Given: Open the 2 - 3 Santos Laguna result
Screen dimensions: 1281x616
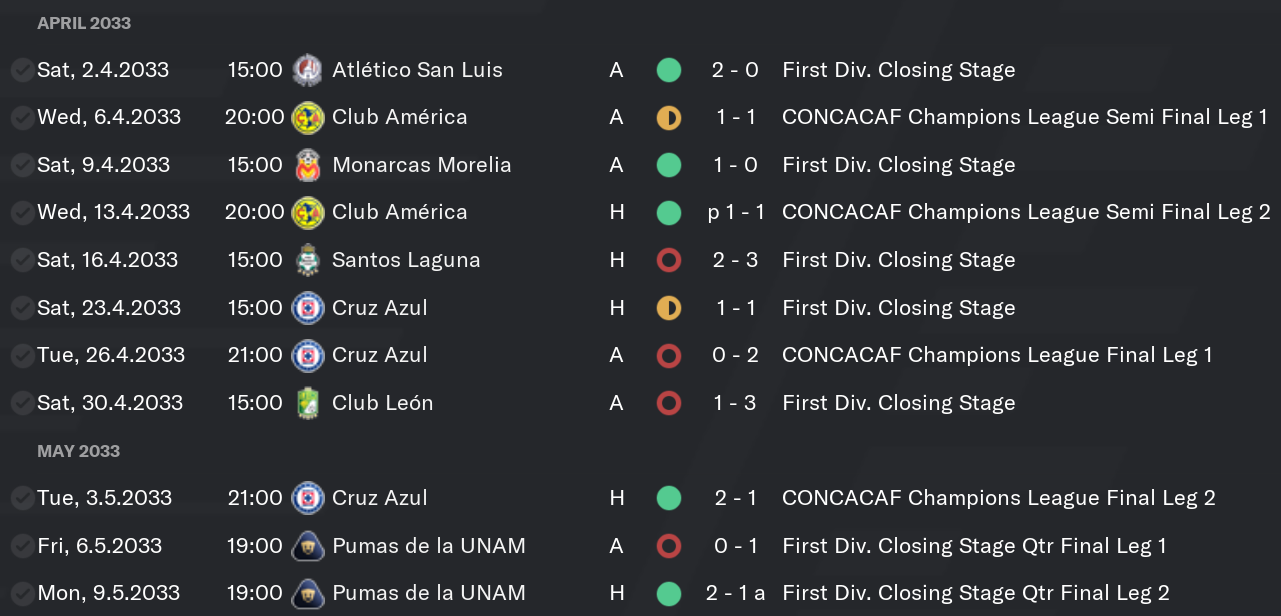Looking at the screenshot, I should 736,260.
